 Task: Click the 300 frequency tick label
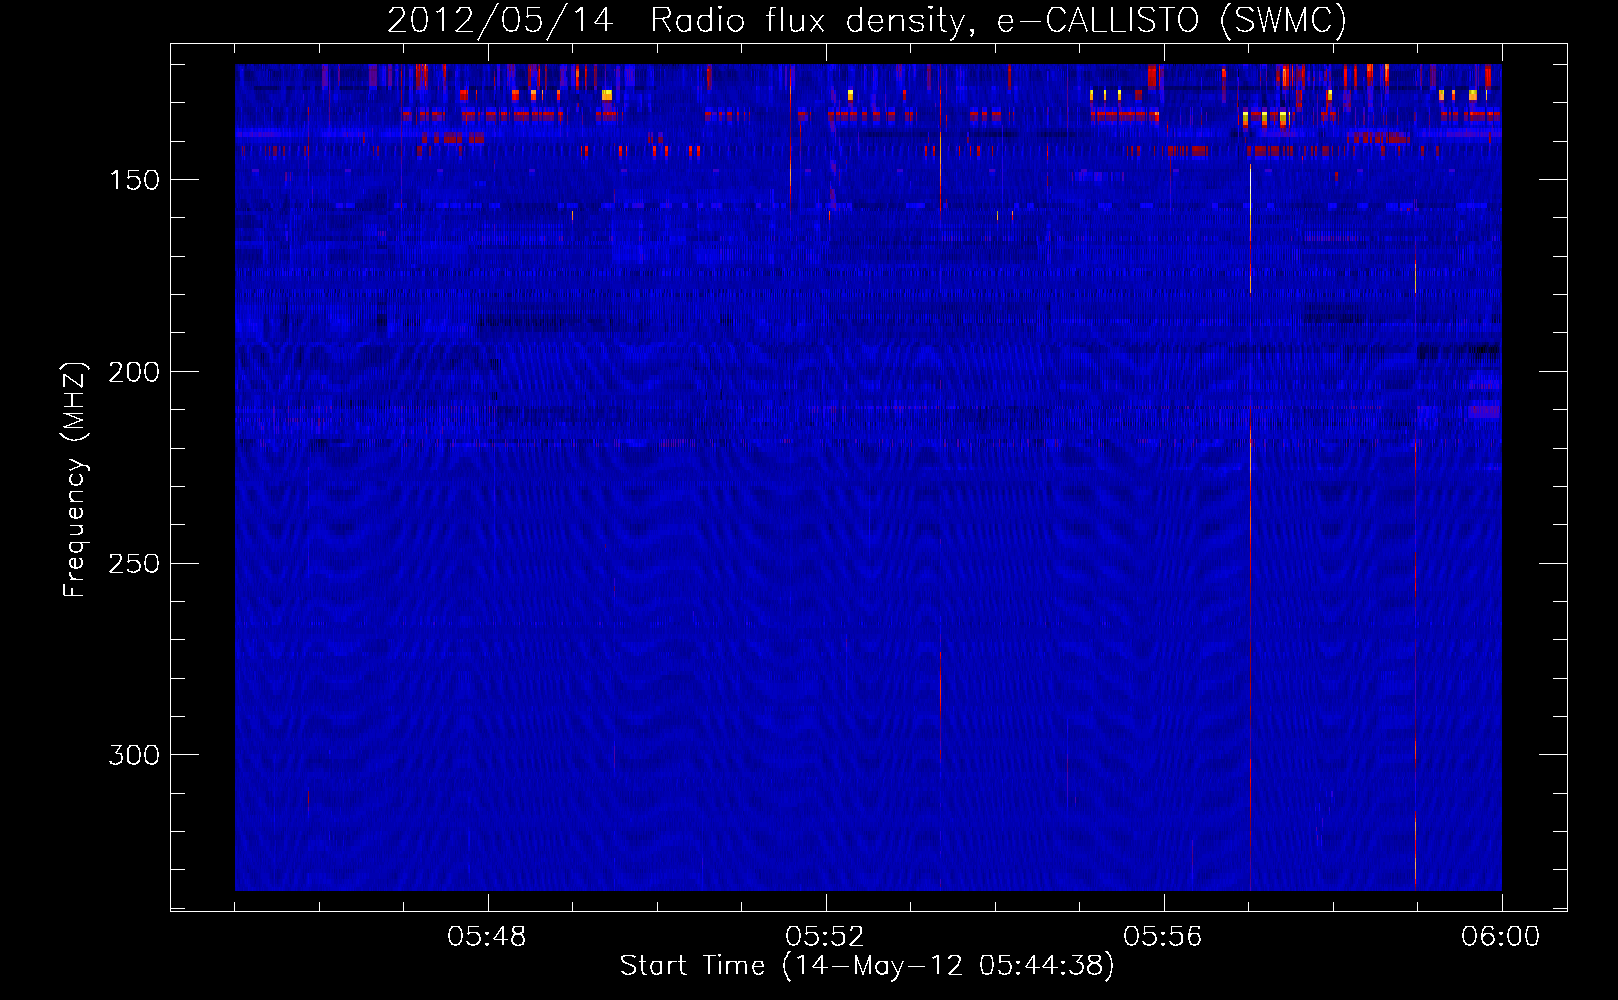click(134, 755)
